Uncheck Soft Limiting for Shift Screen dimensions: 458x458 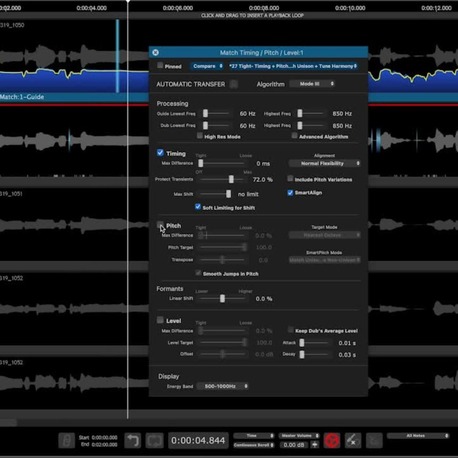(x=198, y=207)
